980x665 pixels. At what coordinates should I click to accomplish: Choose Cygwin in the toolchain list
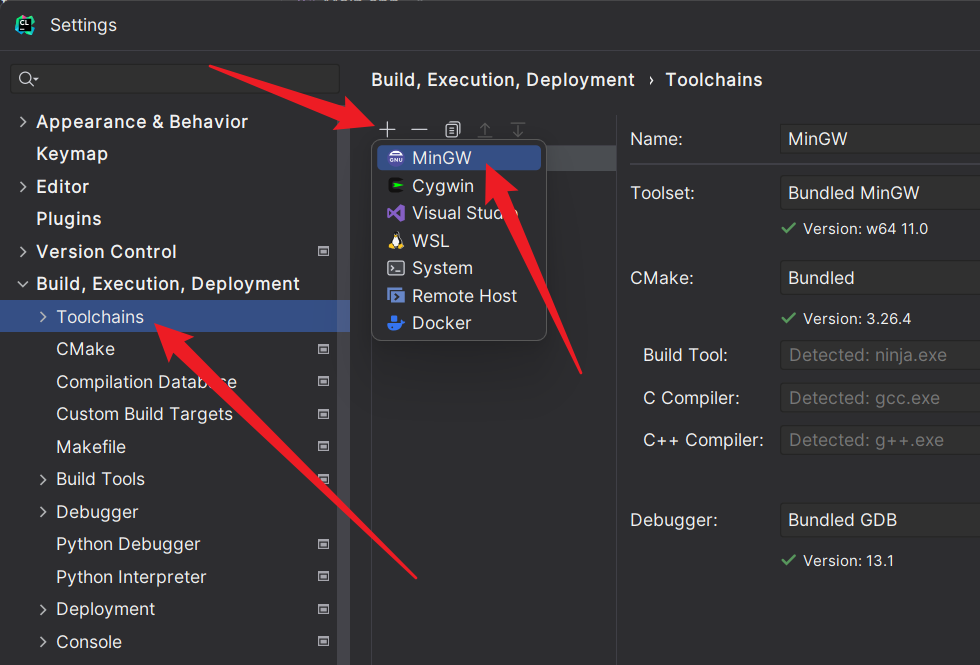click(x=442, y=186)
